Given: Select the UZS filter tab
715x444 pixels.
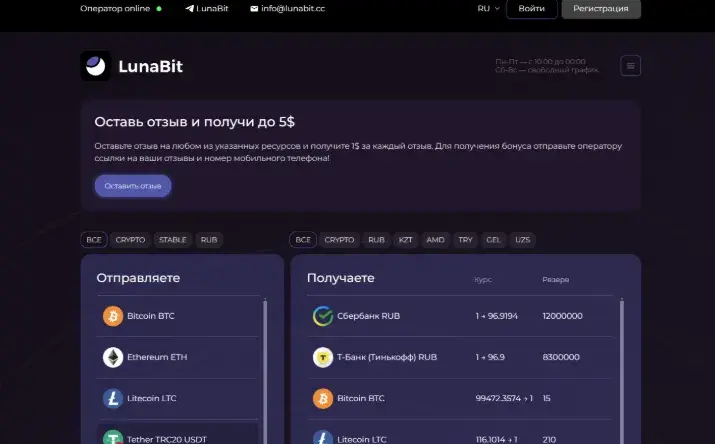Looking at the screenshot, I should (x=523, y=240).
